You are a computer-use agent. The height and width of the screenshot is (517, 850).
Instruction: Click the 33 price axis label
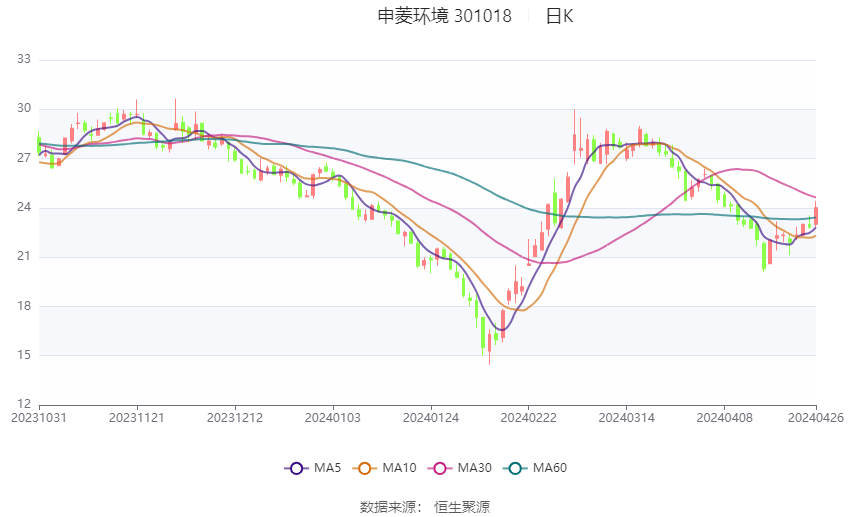(x=24, y=60)
